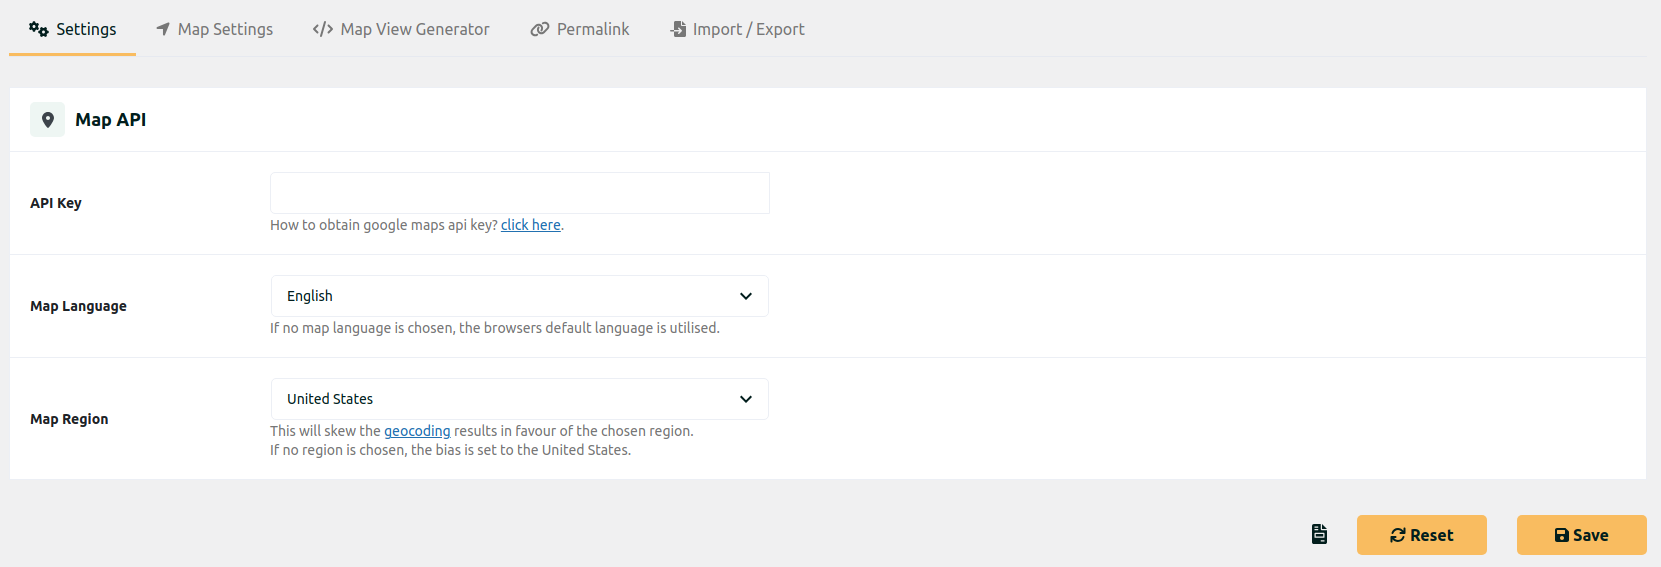
Task: Click the Reset button
Action: 1422,535
